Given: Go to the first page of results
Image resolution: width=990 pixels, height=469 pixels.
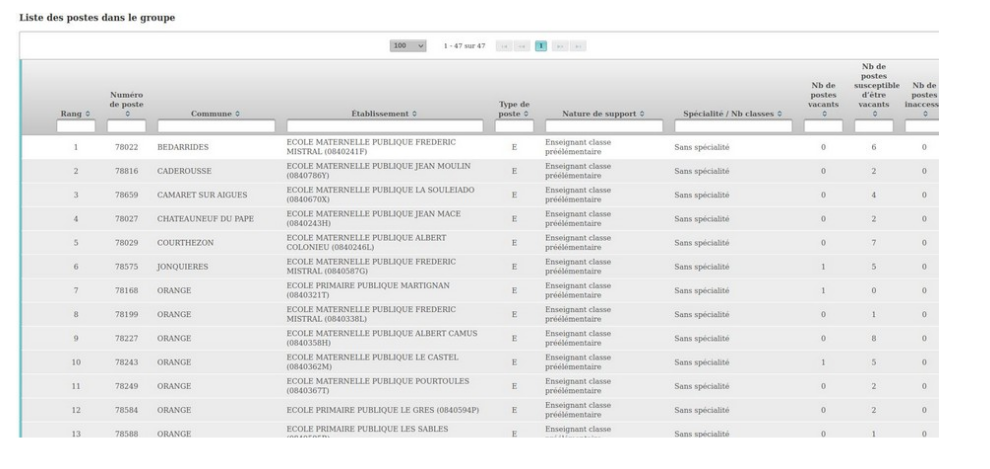Looking at the screenshot, I should (x=505, y=46).
